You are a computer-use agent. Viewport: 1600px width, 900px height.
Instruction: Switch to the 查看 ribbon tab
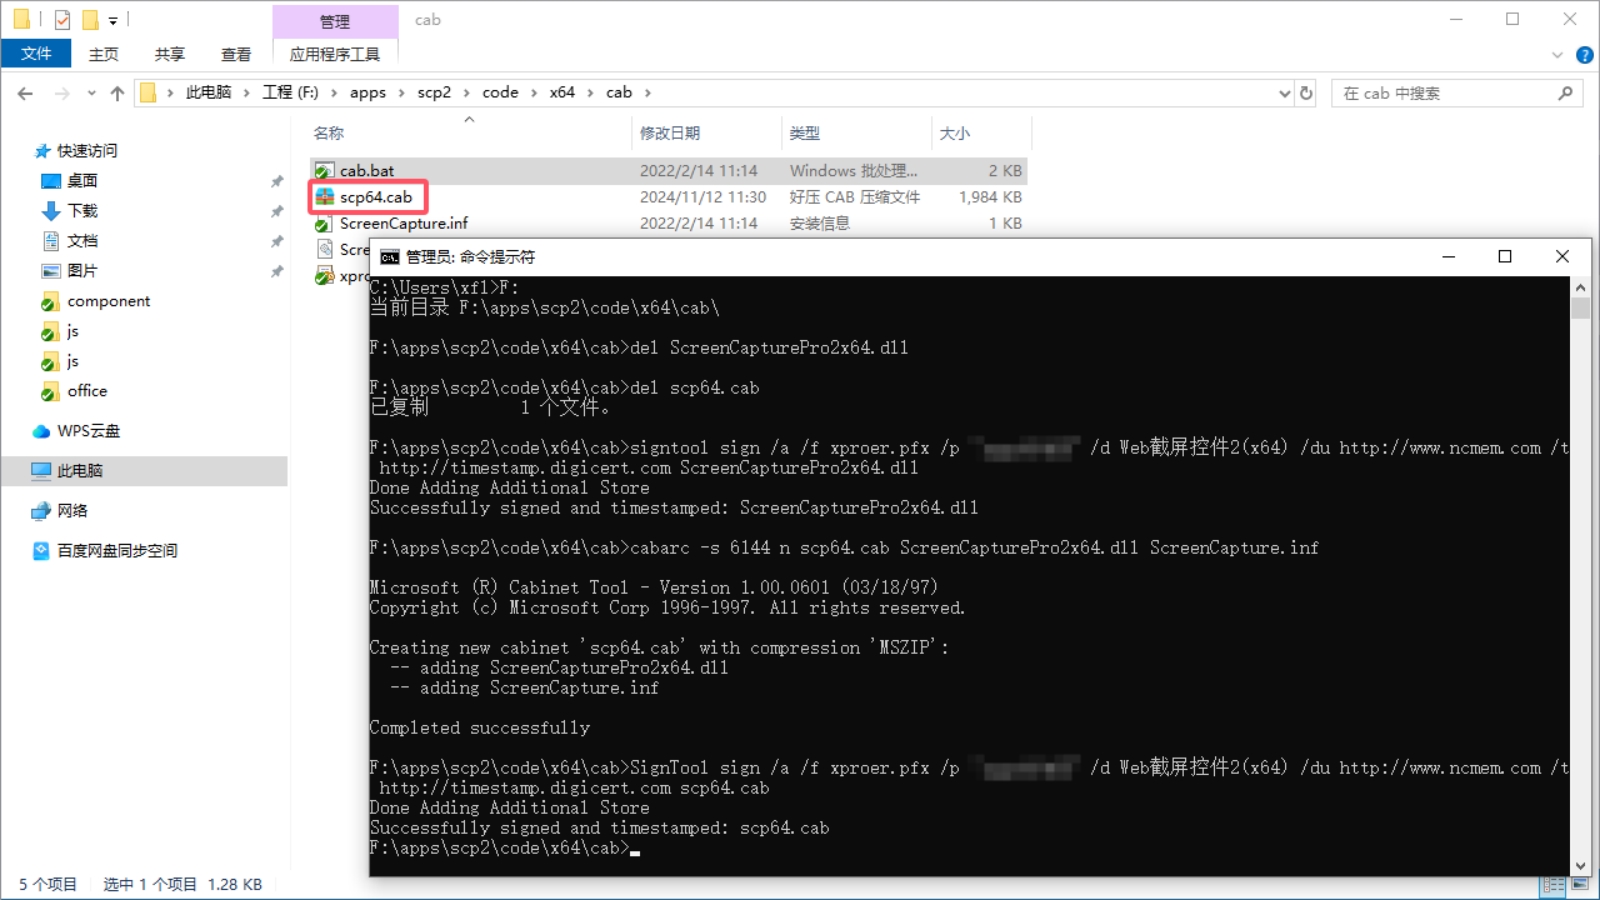coord(236,54)
